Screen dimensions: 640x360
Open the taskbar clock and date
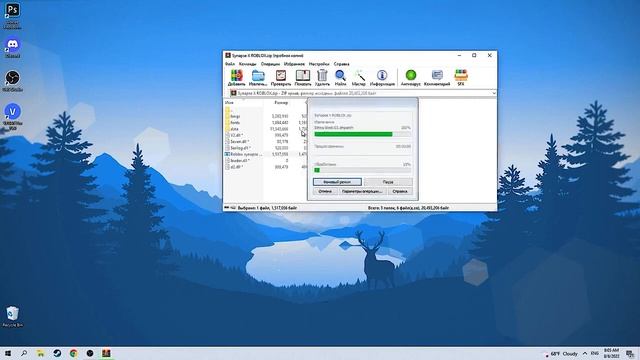click(x=611, y=353)
